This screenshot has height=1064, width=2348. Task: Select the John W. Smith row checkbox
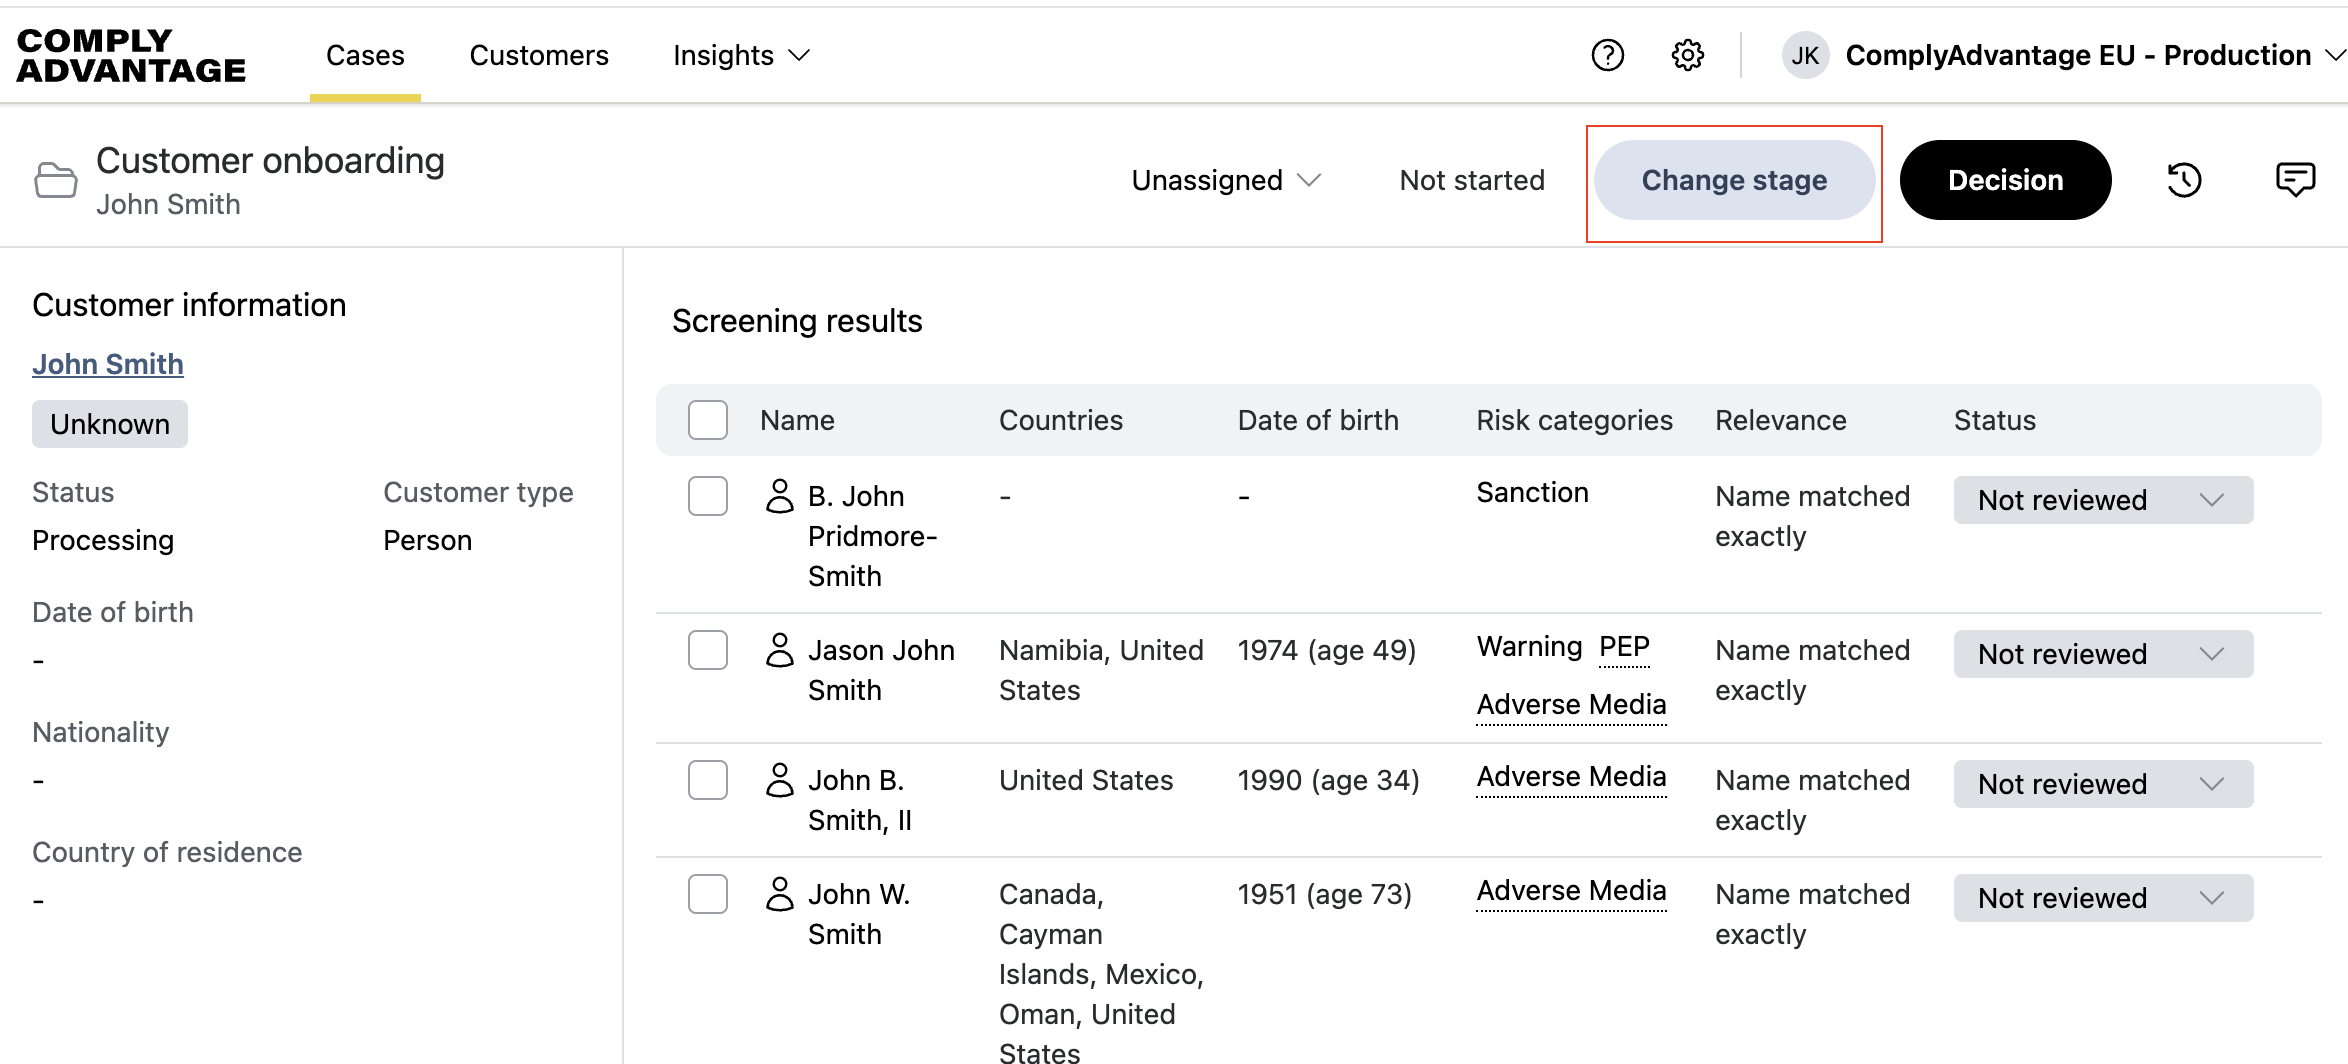[707, 894]
